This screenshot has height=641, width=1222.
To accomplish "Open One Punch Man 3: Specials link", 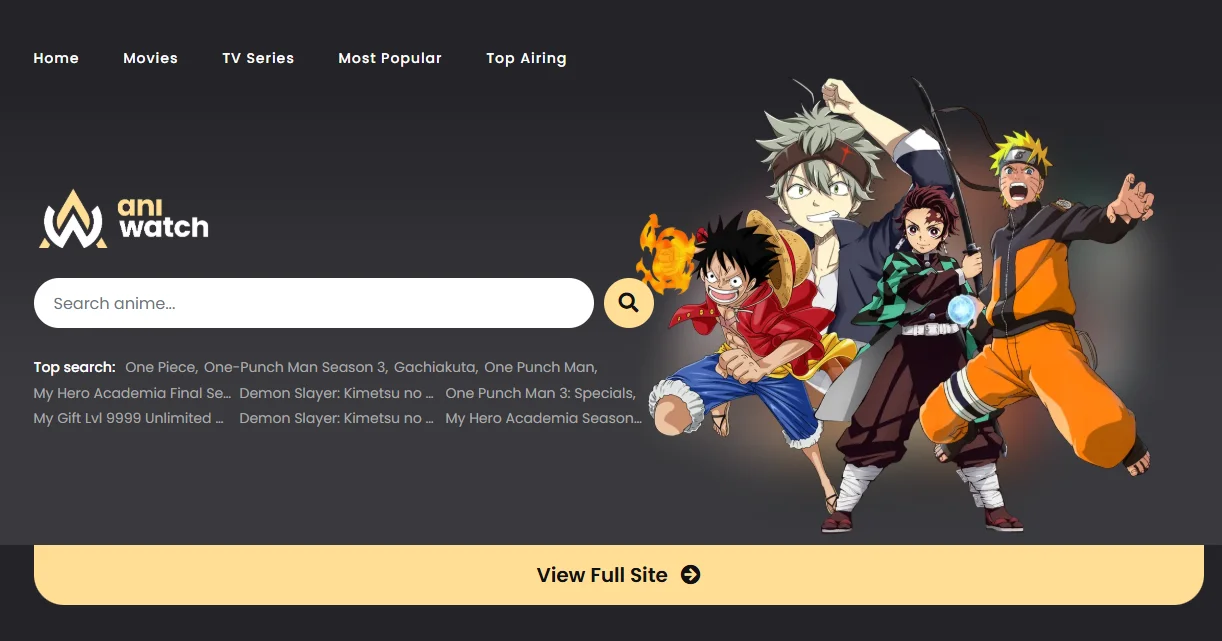I will (540, 393).
